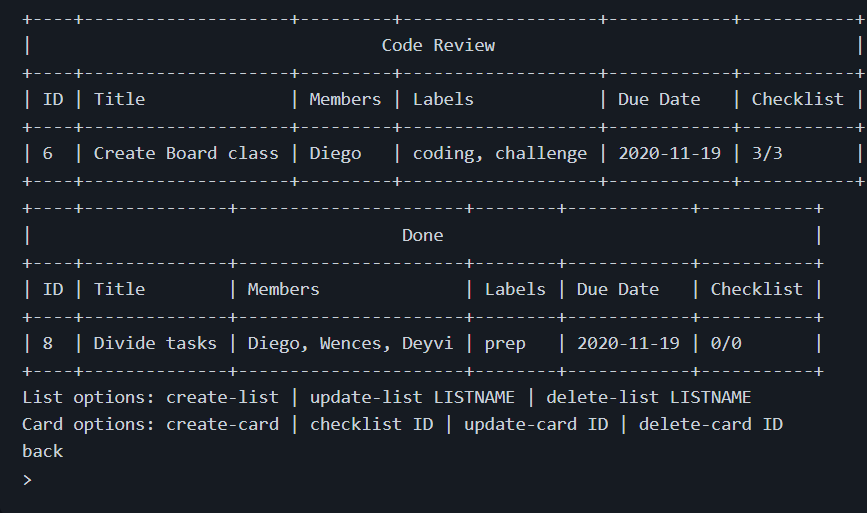Click the member Diego in Code Review row
This screenshot has height=513, width=867.
[335, 153]
